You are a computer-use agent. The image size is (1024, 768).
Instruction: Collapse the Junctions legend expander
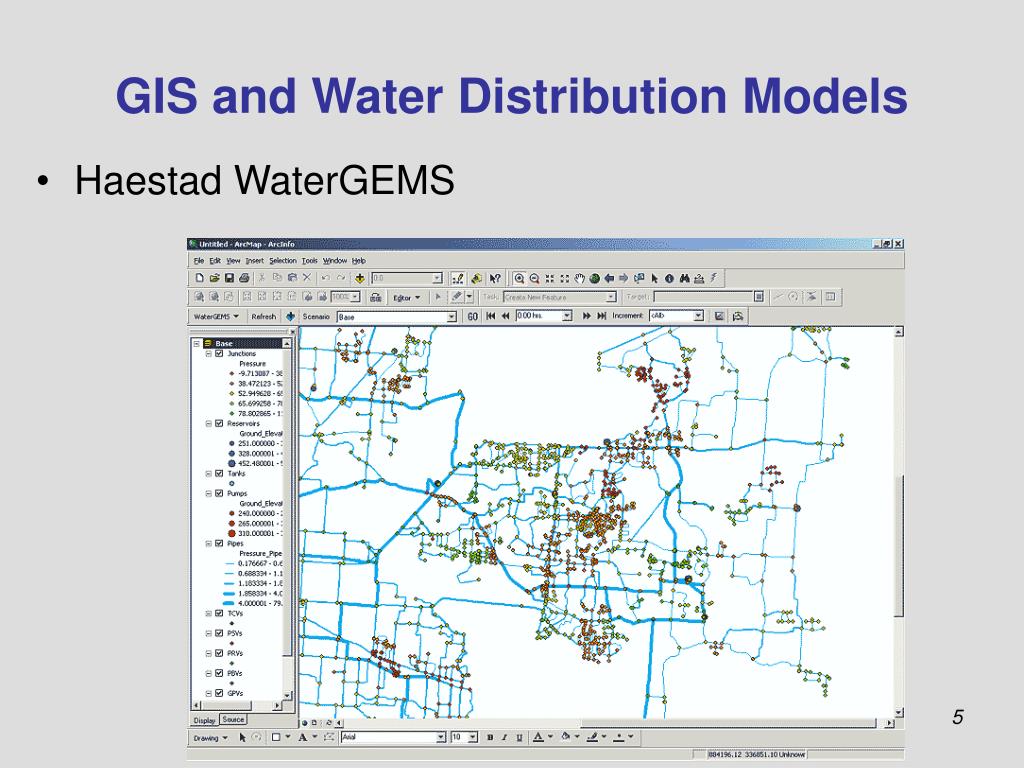pos(209,353)
